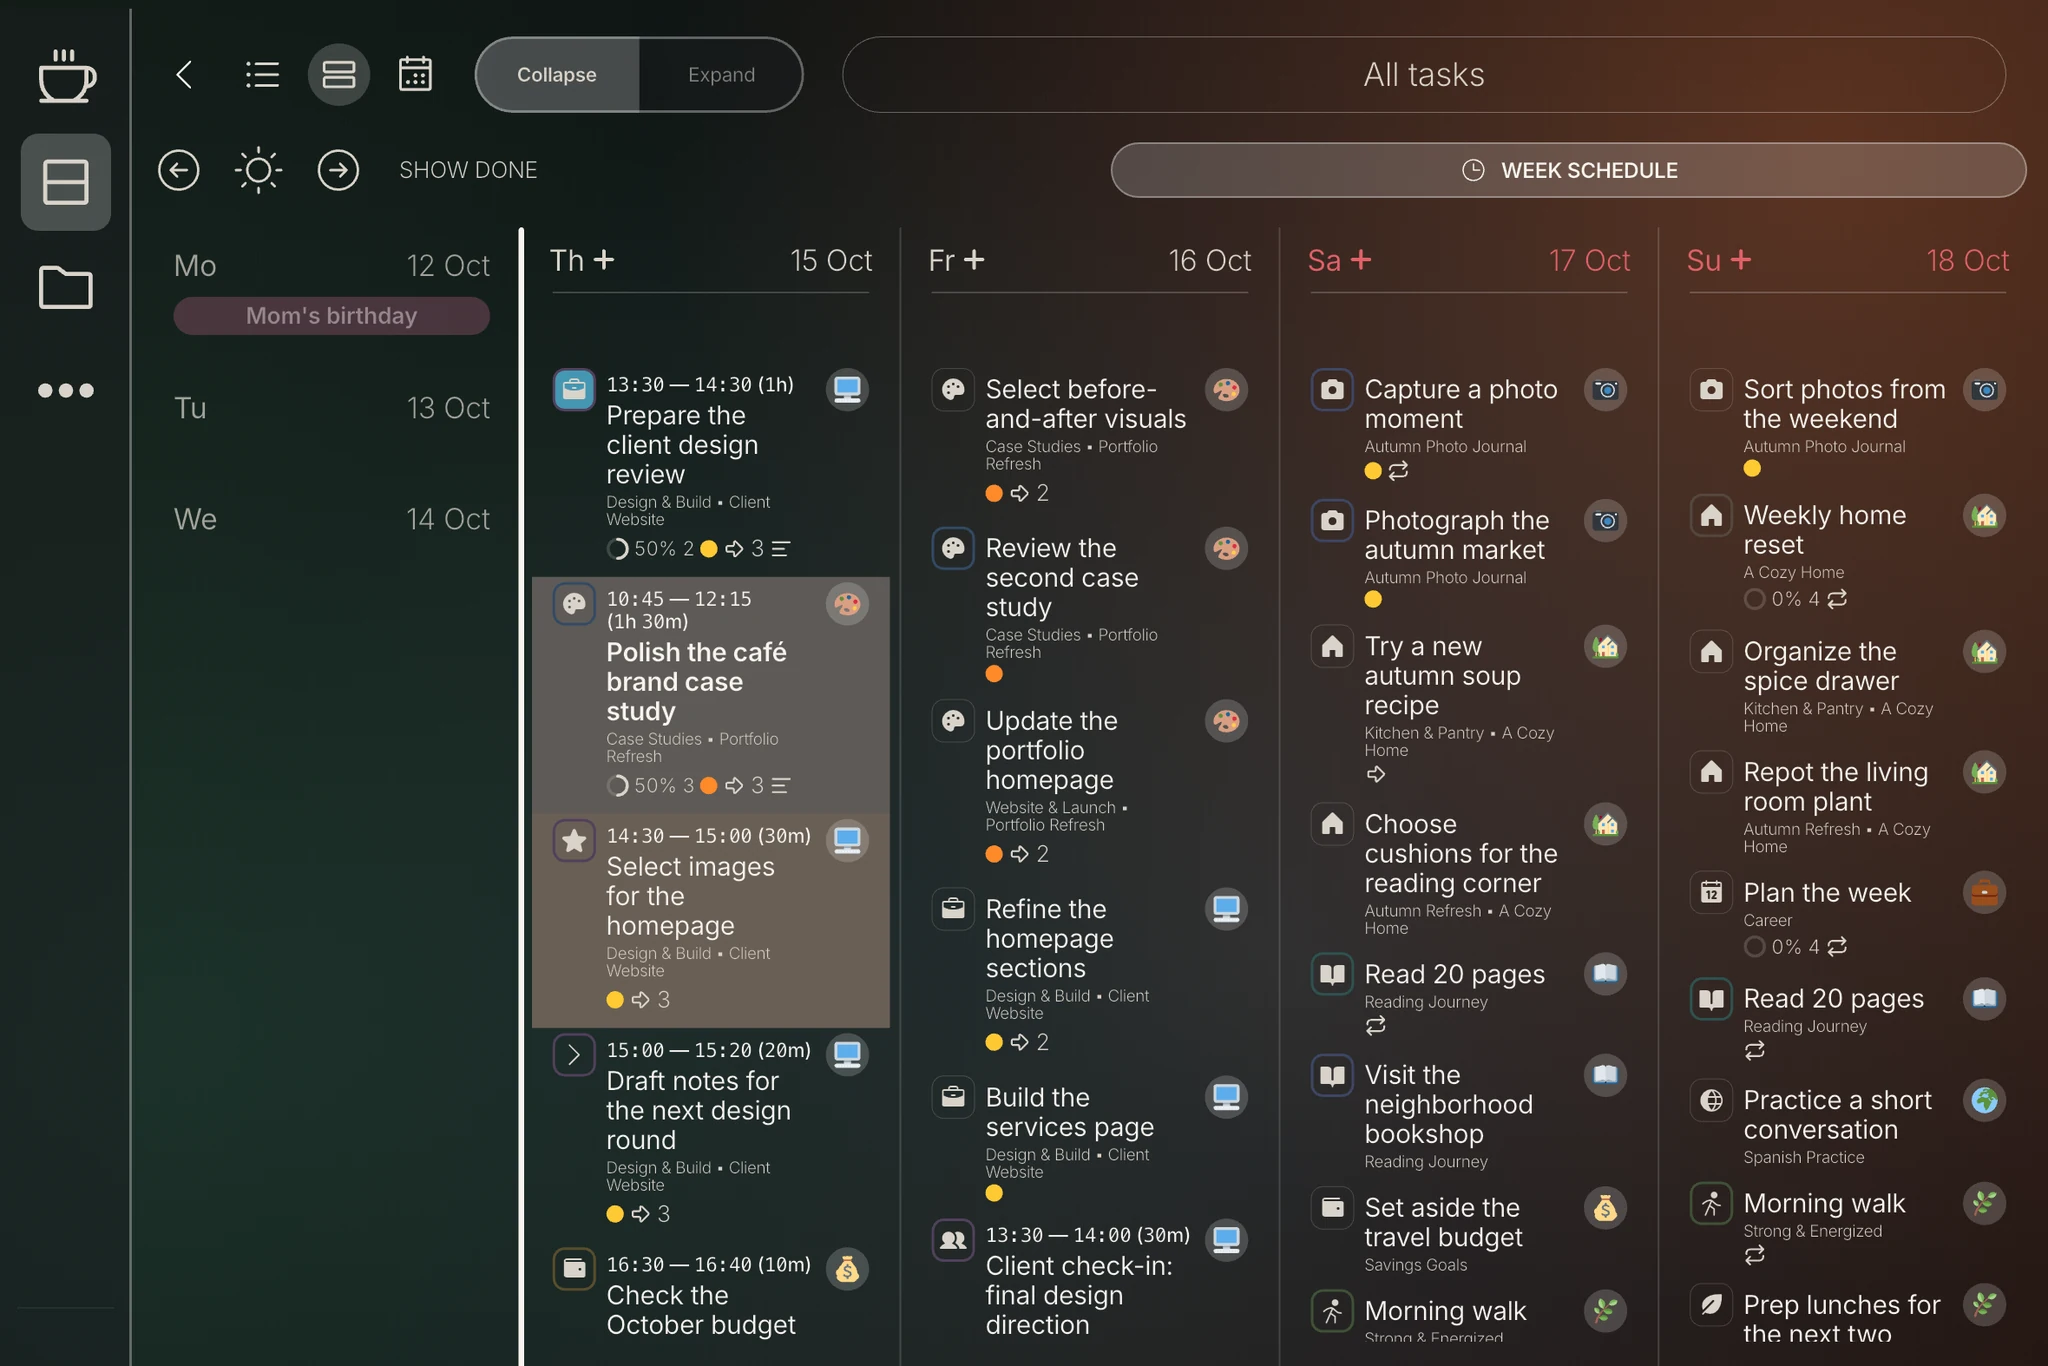Image resolution: width=2048 pixels, height=1366 pixels.
Task: Check off Read 20 pages on Saturday
Action: [x=1332, y=975]
